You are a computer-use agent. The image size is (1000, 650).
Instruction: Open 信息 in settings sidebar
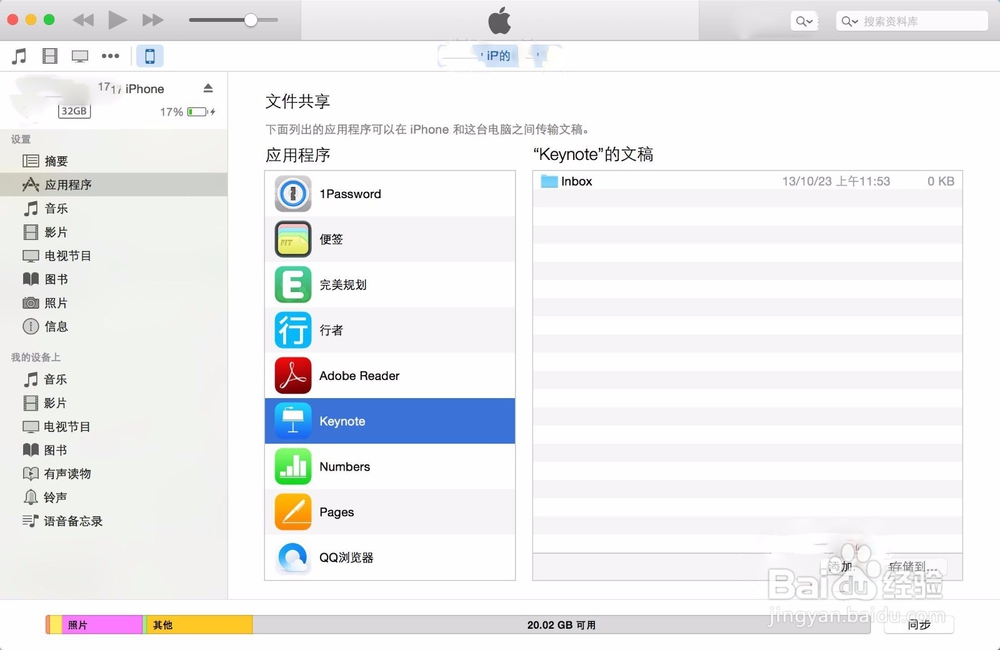coord(114,326)
